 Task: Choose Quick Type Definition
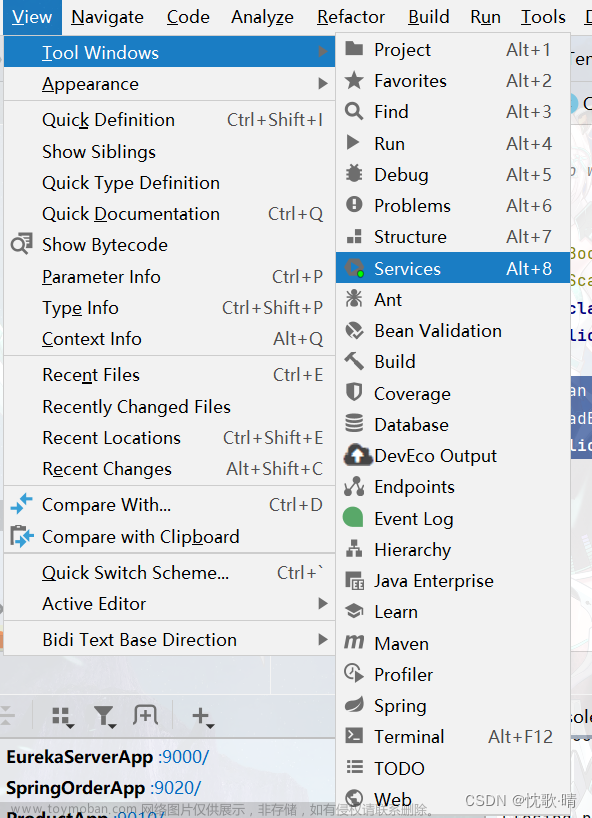[x=170, y=183]
